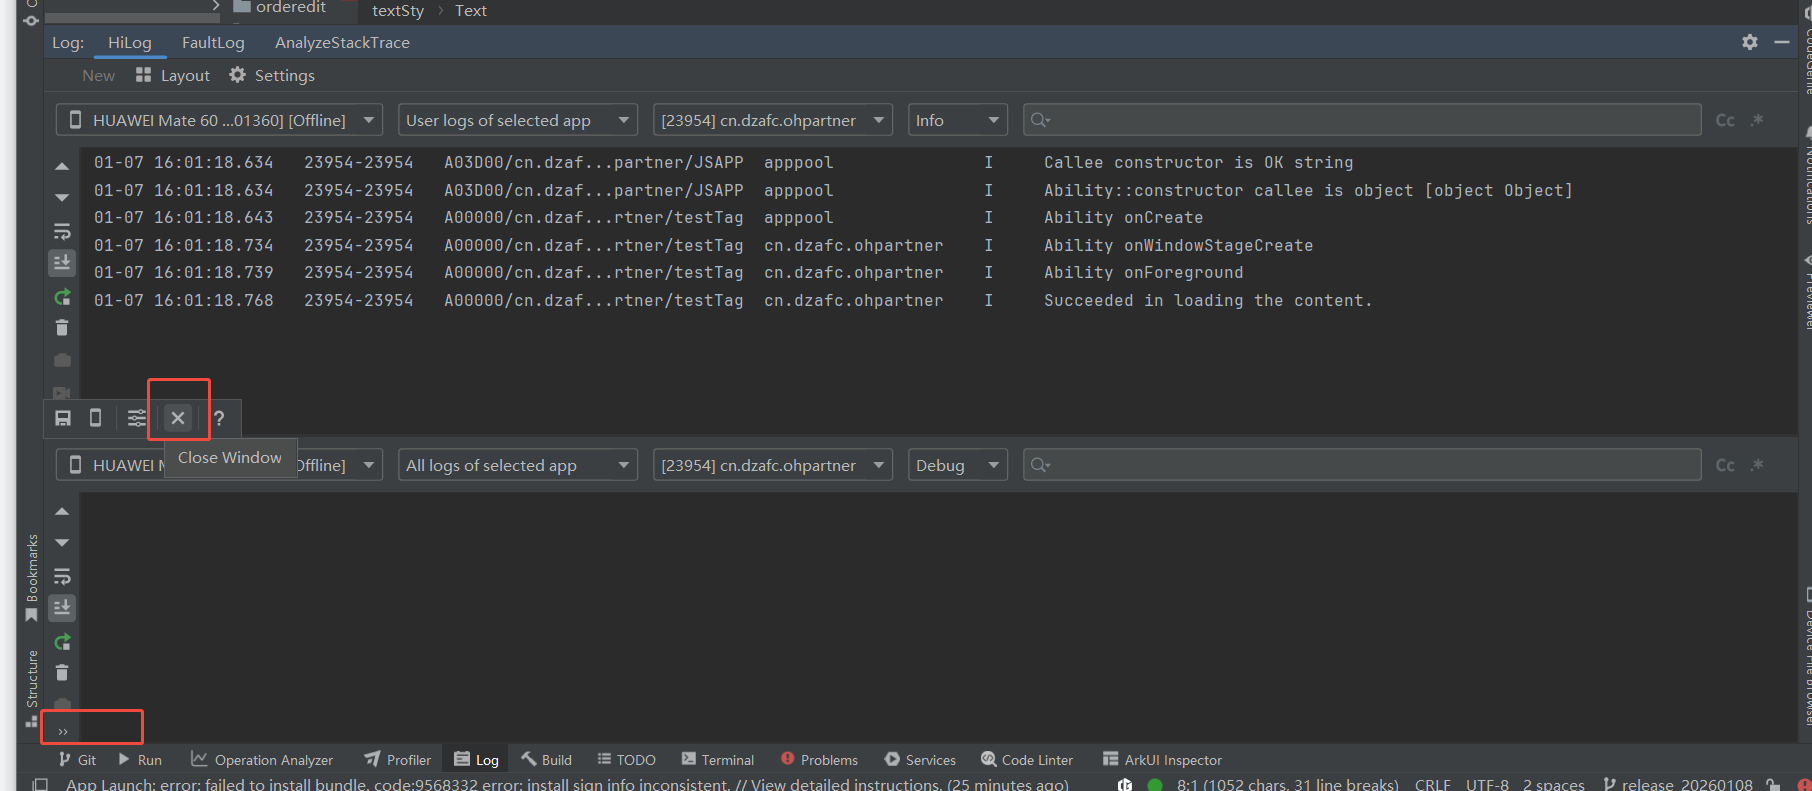The height and width of the screenshot is (791, 1812).
Task: Clear the upper log with trash icon
Action: point(62,328)
